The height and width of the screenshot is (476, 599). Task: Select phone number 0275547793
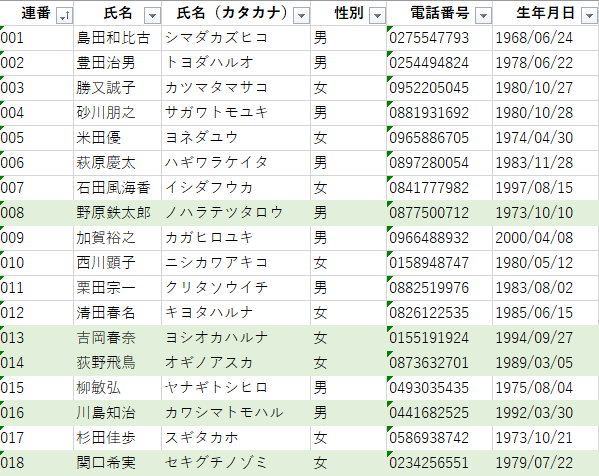coord(439,38)
